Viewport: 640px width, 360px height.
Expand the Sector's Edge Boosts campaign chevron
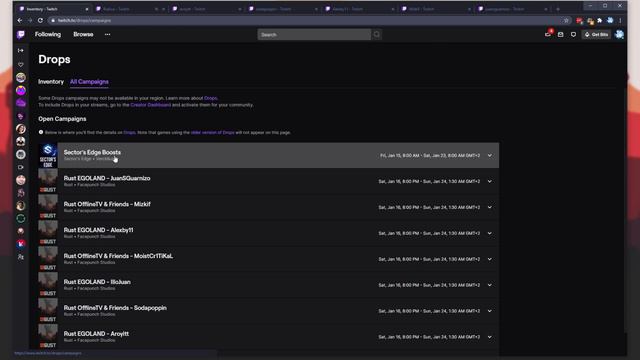(489, 156)
